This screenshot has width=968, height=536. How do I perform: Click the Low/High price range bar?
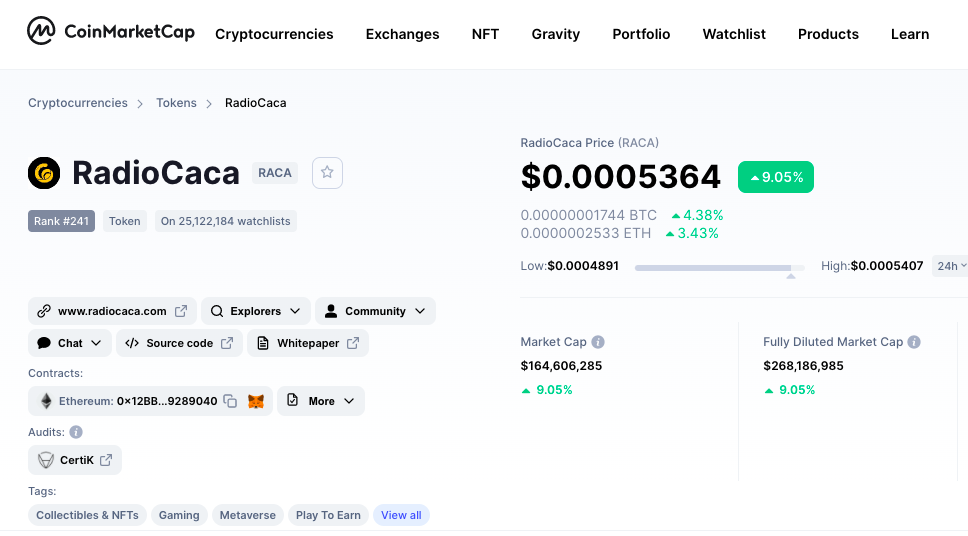point(720,267)
